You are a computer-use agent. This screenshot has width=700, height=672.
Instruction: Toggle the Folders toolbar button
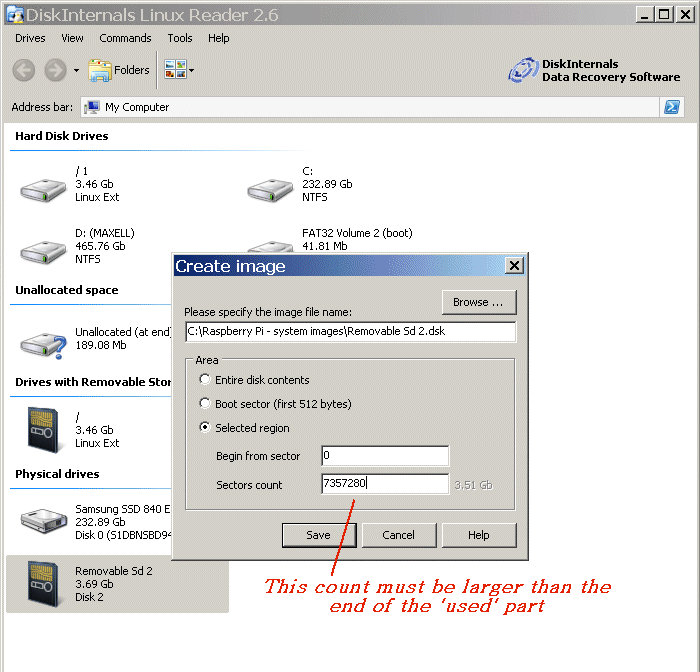pyautogui.click(x=119, y=71)
